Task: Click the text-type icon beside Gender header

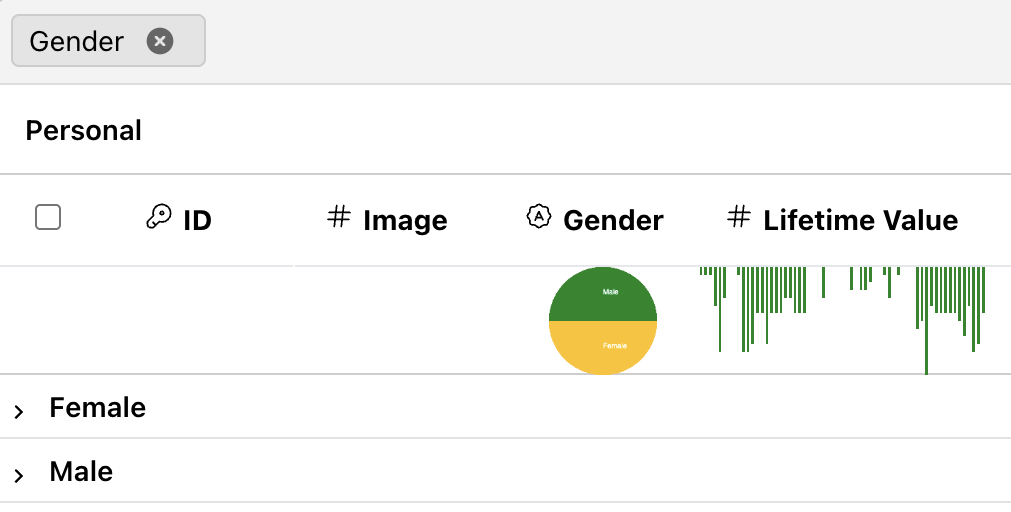Action: [x=539, y=217]
